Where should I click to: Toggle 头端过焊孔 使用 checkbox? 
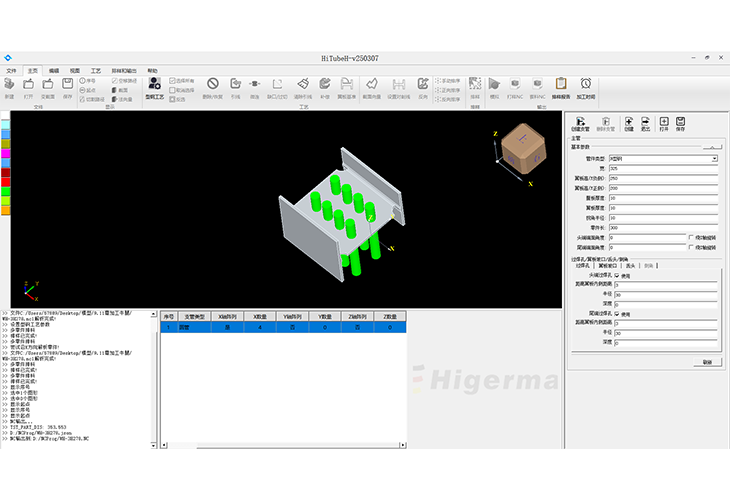click(616, 275)
